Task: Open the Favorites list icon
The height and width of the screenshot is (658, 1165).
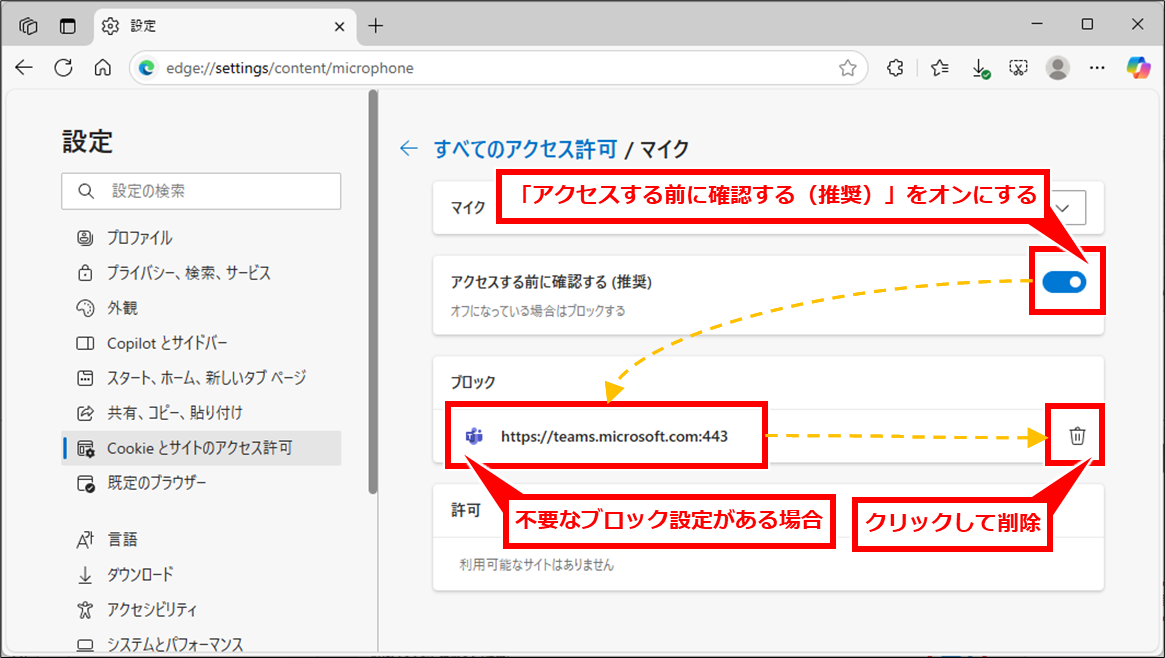Action: point(939,68)
